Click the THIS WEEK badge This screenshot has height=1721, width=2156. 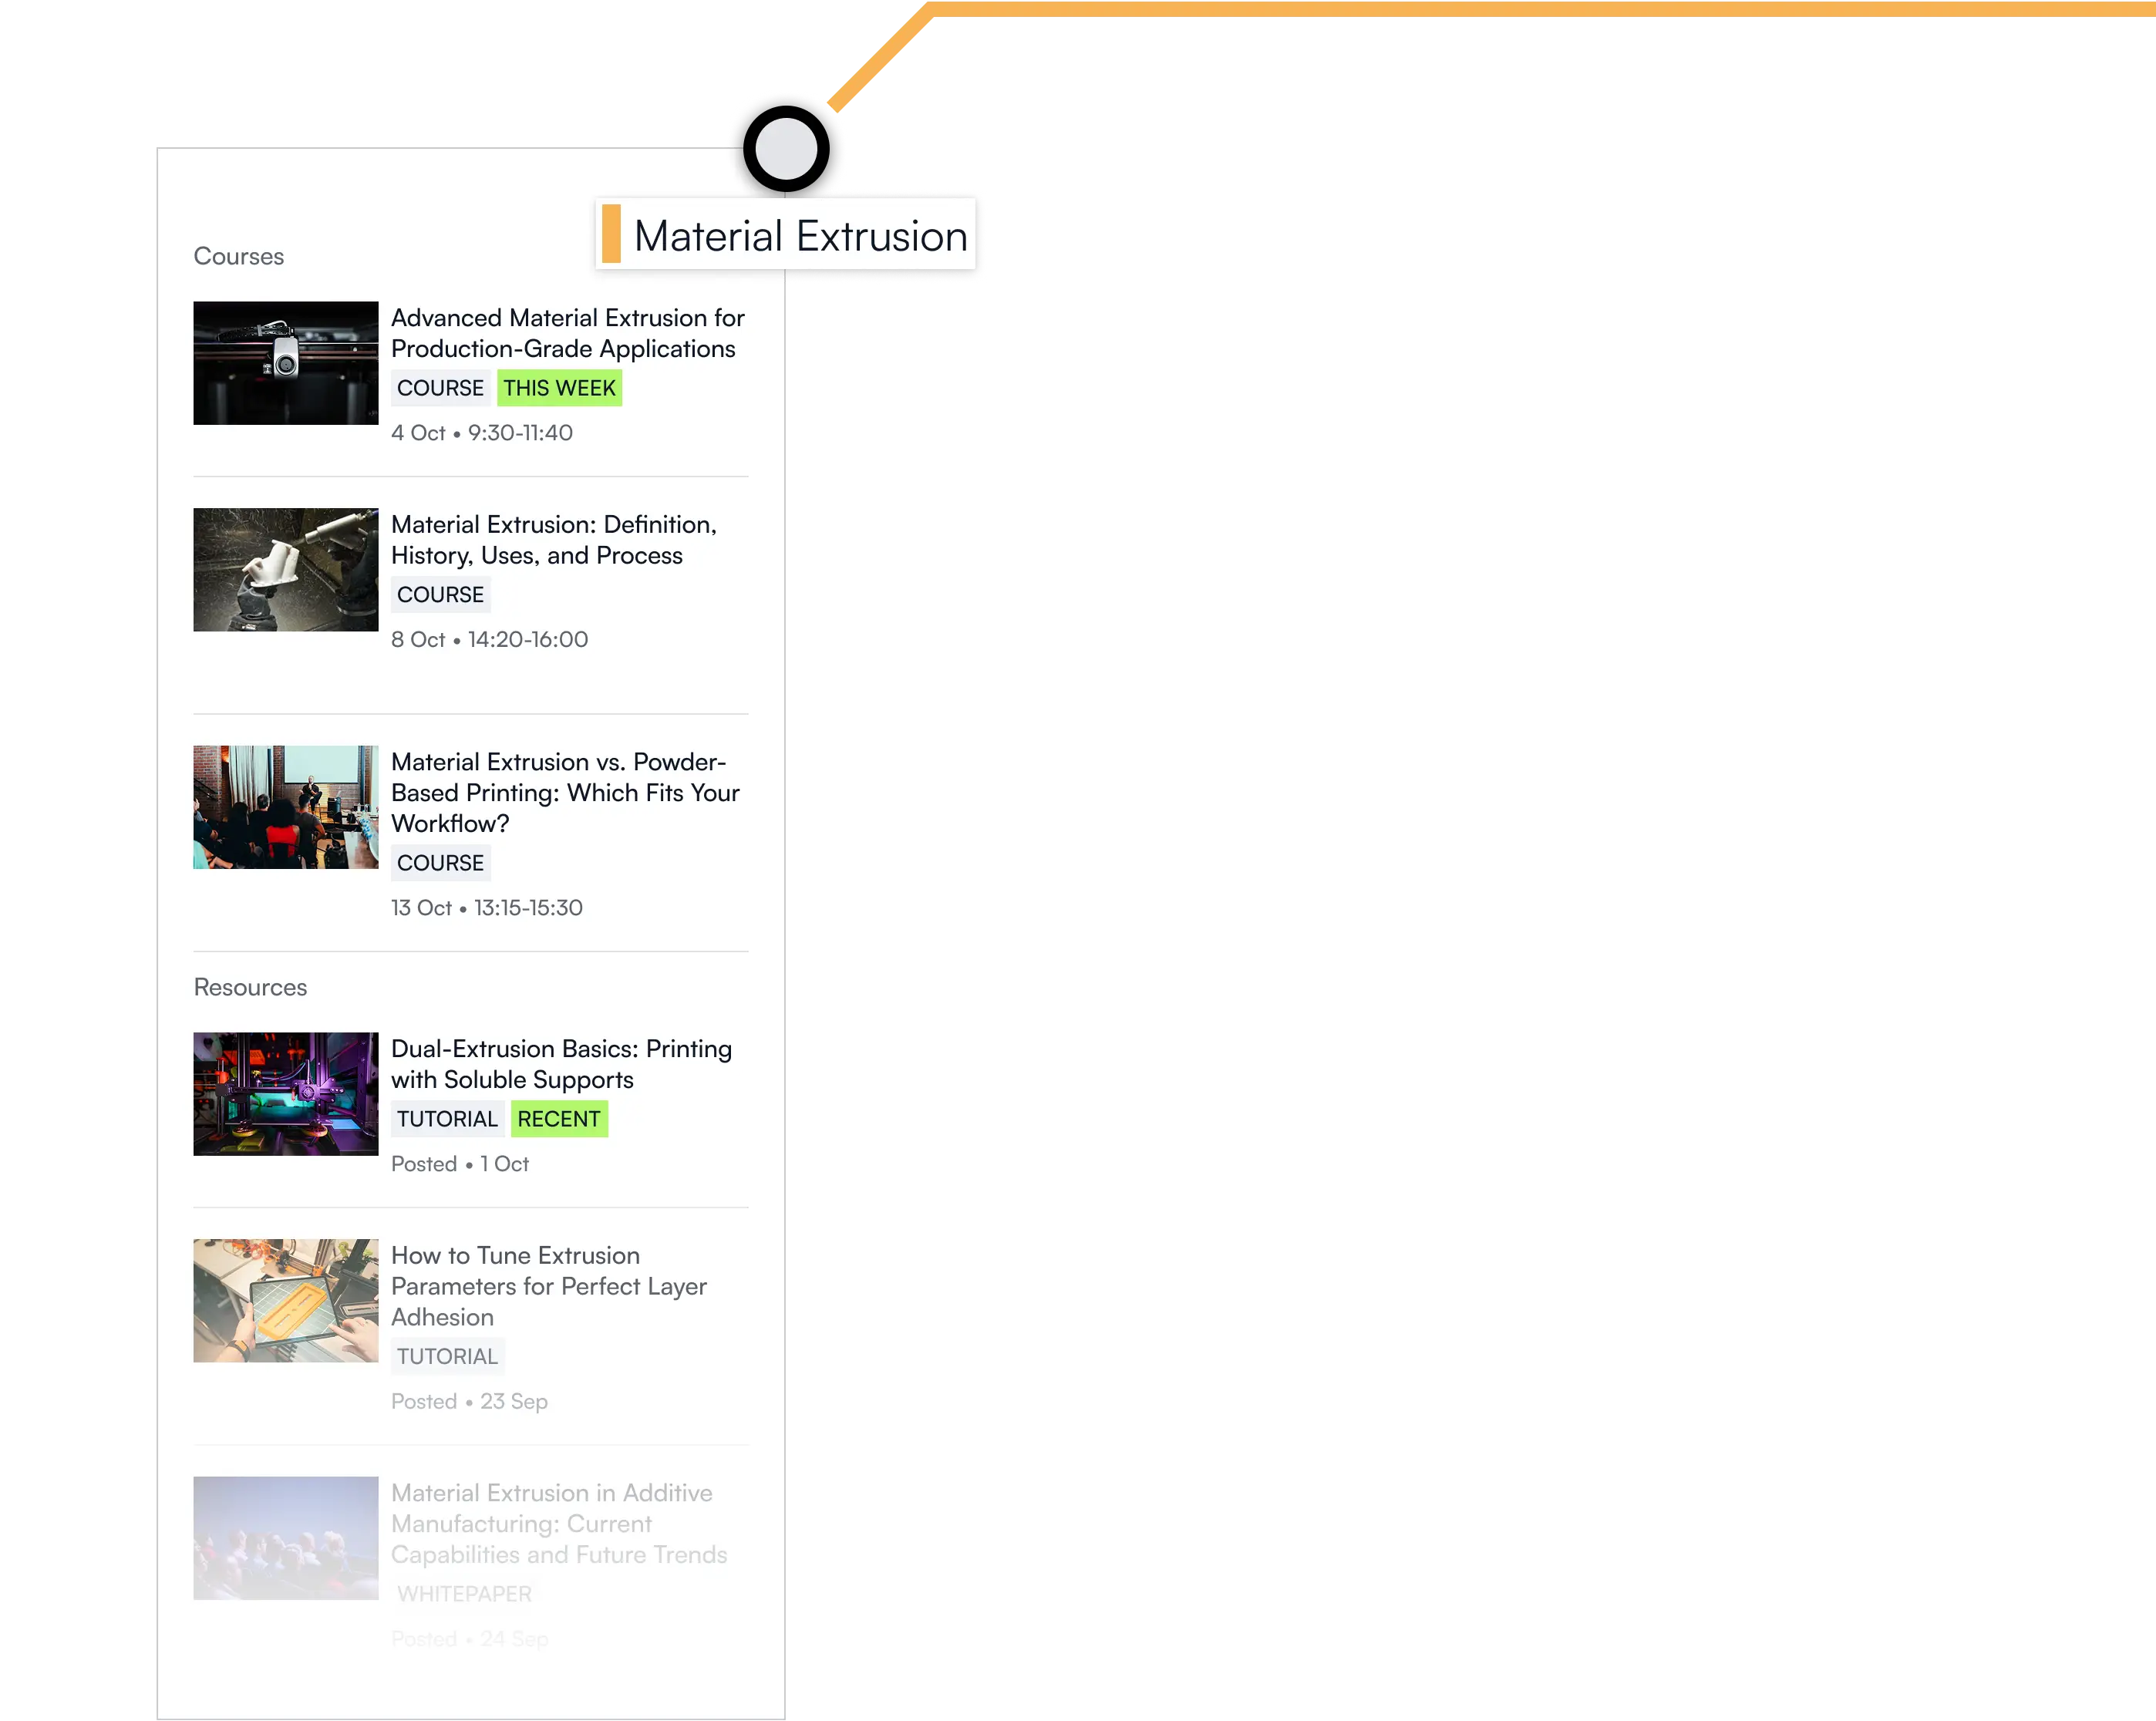[x=559, y=388]
